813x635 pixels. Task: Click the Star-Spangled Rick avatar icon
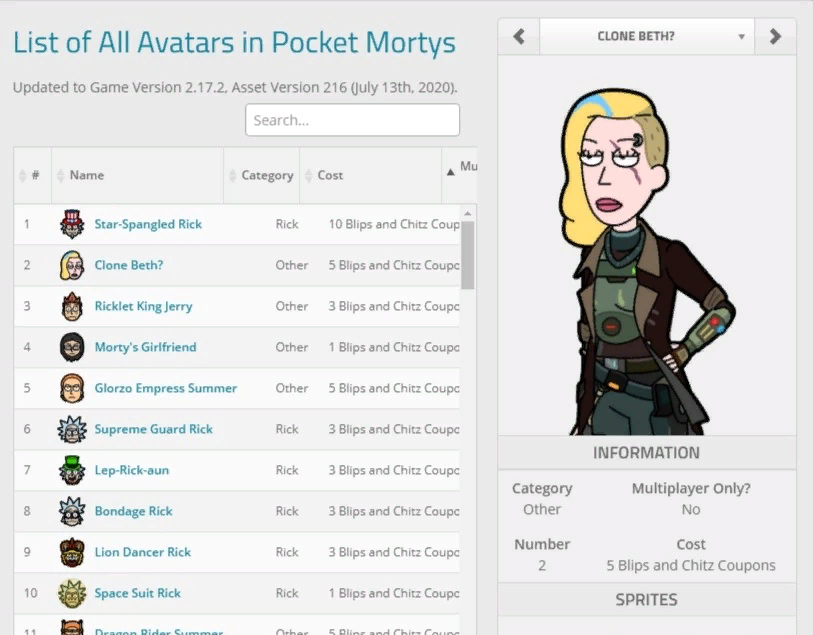tap(72, 224)
